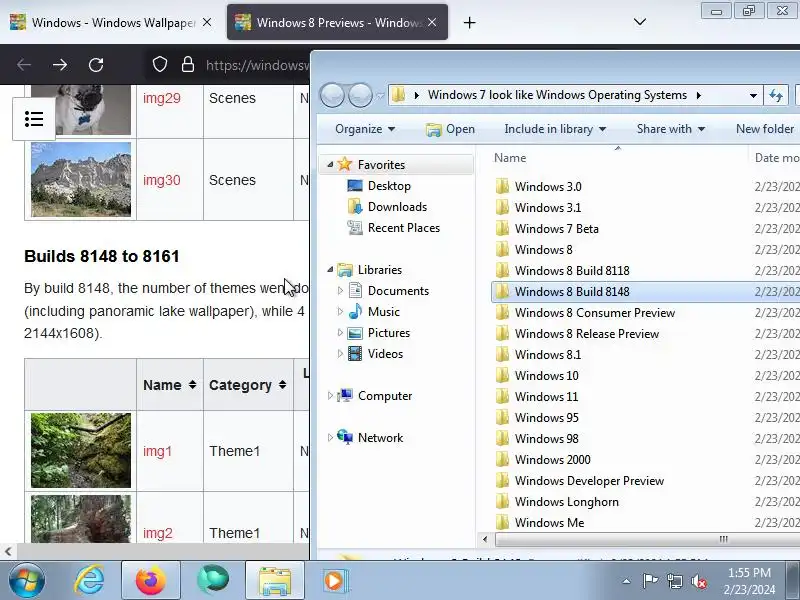
Task: Select the Windows Longhorn folder
Action: pos(566,502)
